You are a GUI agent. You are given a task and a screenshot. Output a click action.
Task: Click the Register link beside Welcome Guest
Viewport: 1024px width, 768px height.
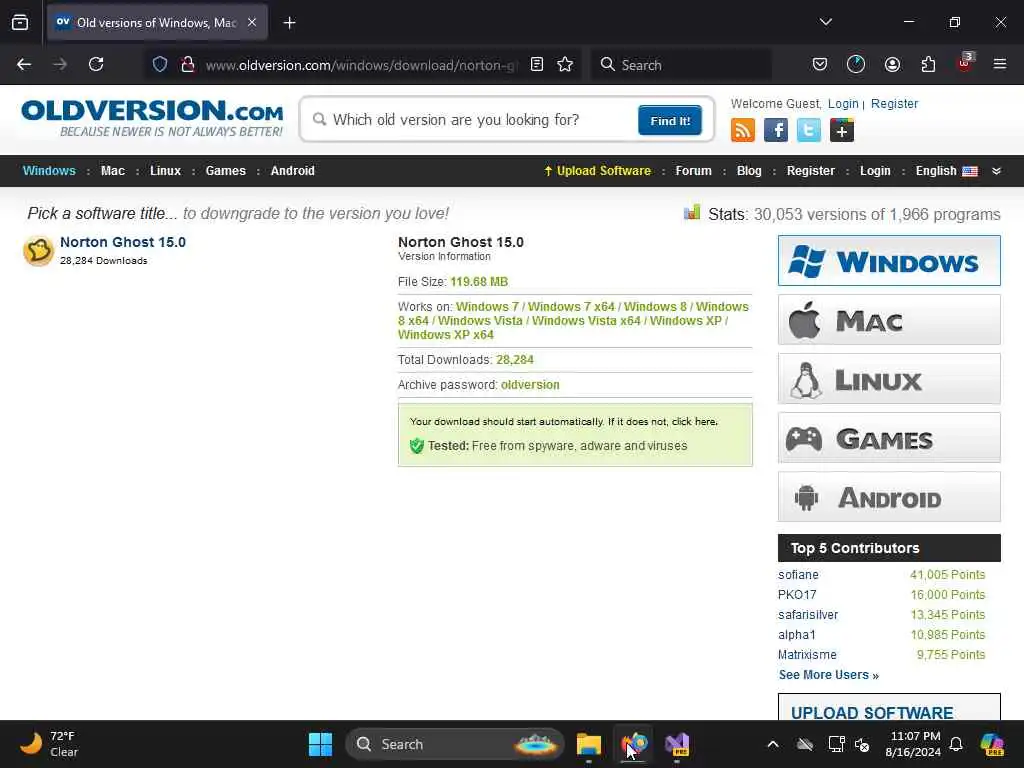point(894,104)
